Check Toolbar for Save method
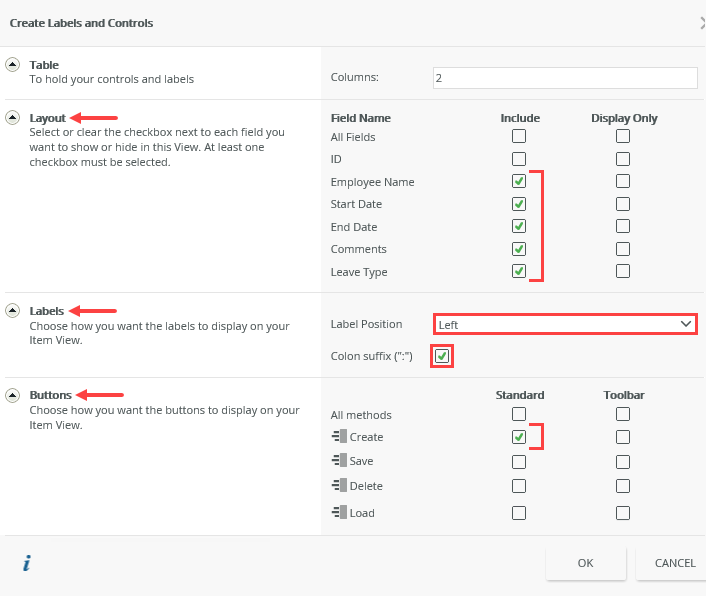 pos(623,462)
